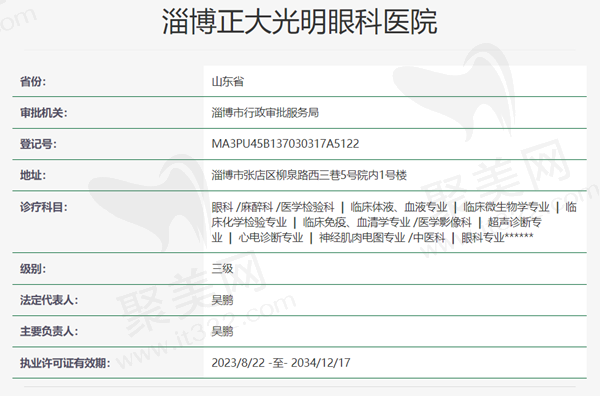Select the 诊疗科目 label
The height and width of the screenshot is (396, 600).
44,207
